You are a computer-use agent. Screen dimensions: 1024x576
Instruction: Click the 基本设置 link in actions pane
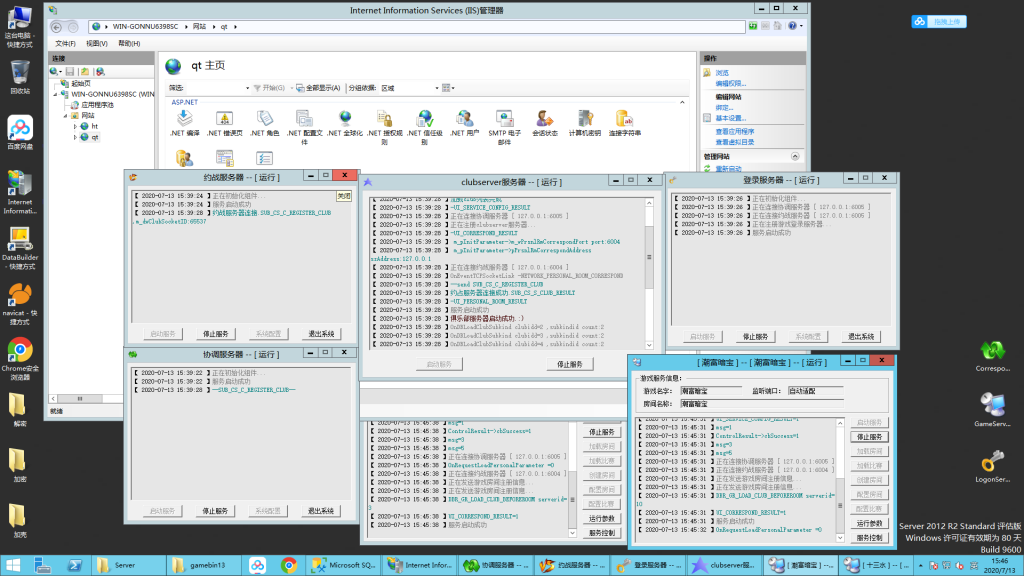730,118
